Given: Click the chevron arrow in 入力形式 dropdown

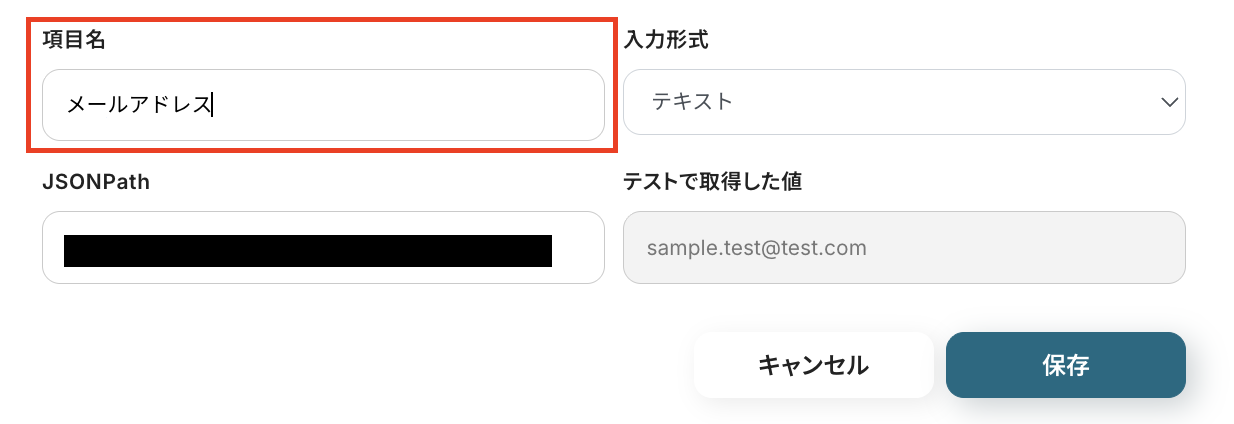Looking at the screenshot, I should pos(1167,102).
